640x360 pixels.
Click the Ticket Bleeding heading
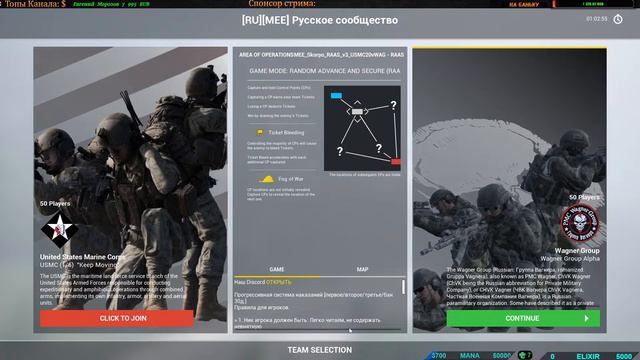click(x=286, y=133)
